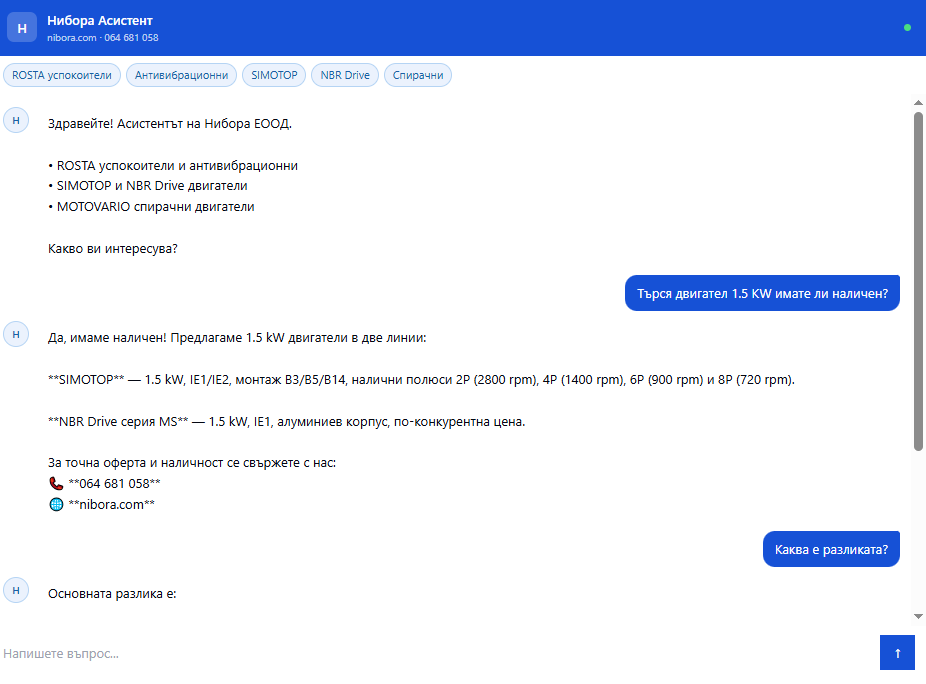
Task: Click the Нибора Асистент avatar in header
Action: click(22, 28)
